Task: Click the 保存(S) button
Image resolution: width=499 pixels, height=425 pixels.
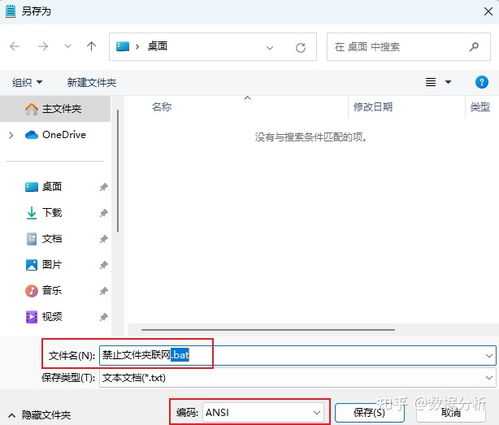Action: click(369, 413)
